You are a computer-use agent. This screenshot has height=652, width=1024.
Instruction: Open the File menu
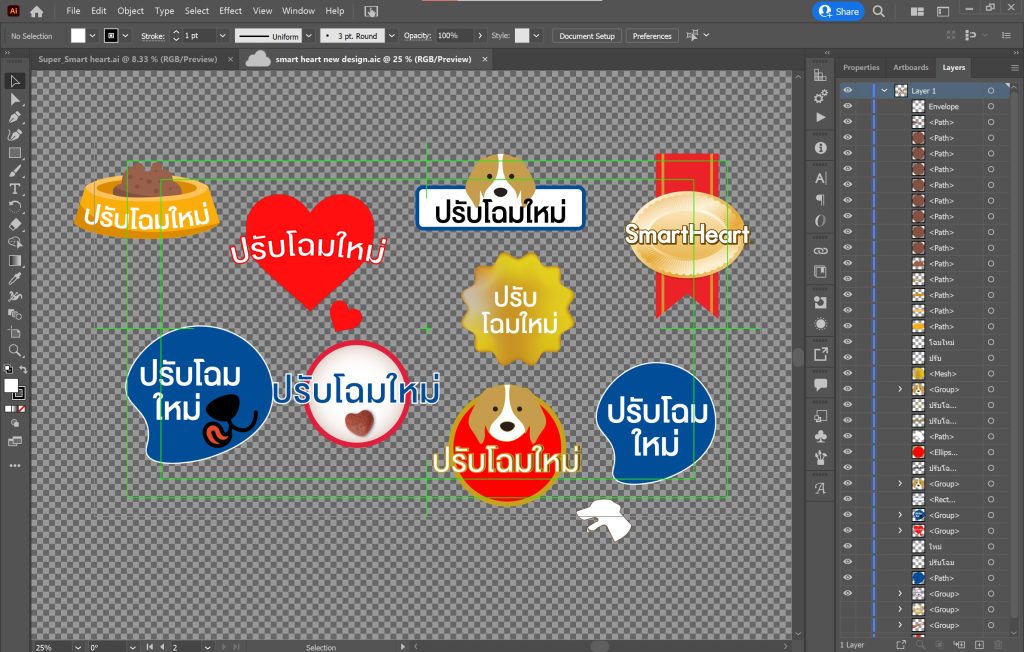coord(73,11)
